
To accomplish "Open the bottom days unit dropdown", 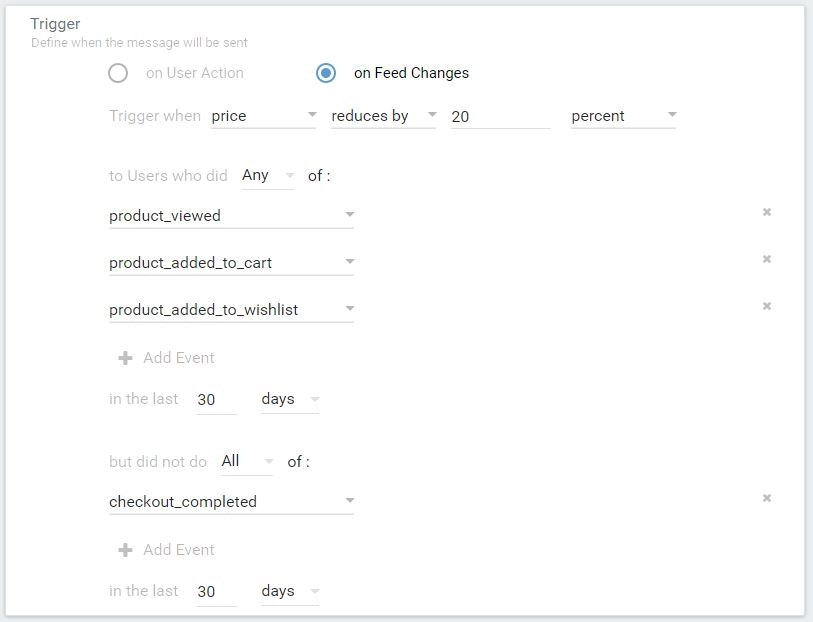I will pos(289,591).
